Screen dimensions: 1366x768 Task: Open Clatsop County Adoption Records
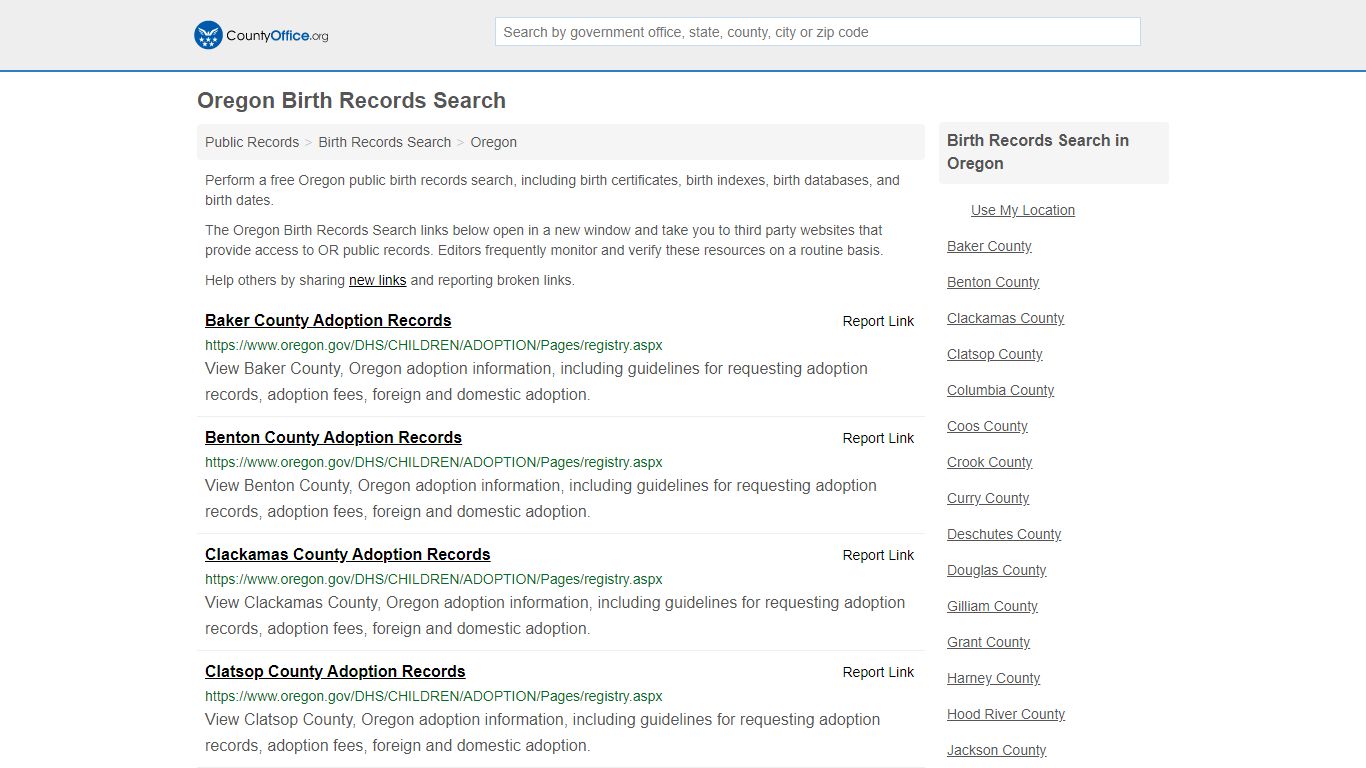[335, 671]
